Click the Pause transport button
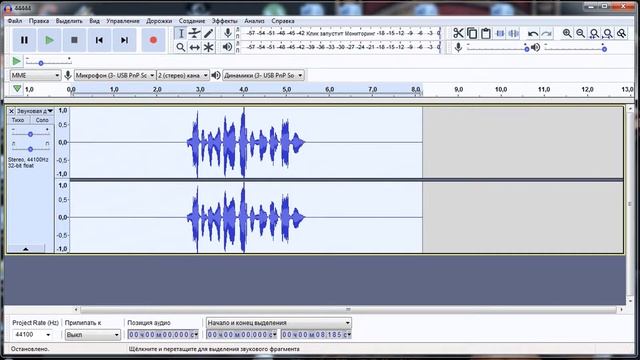 coord(24,40)
